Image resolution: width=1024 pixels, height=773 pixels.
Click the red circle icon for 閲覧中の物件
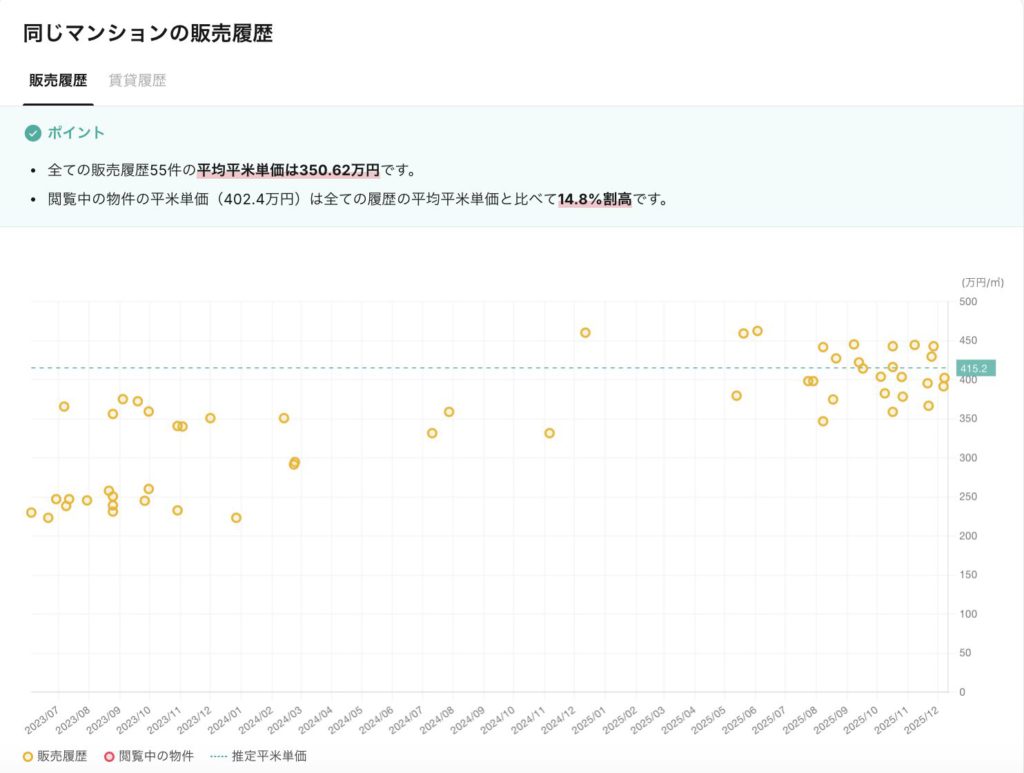(x=110, y=756)
